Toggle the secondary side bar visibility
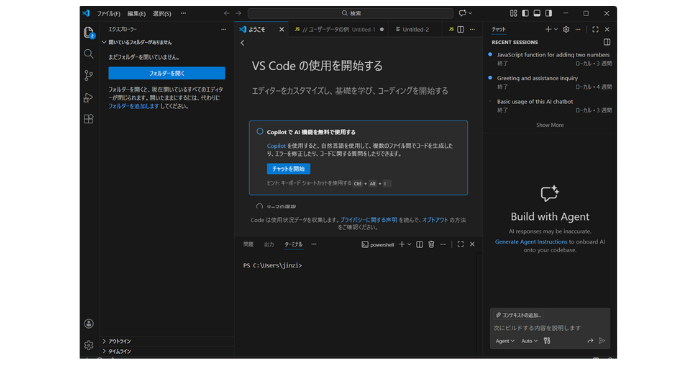 [x=548, y=13]
